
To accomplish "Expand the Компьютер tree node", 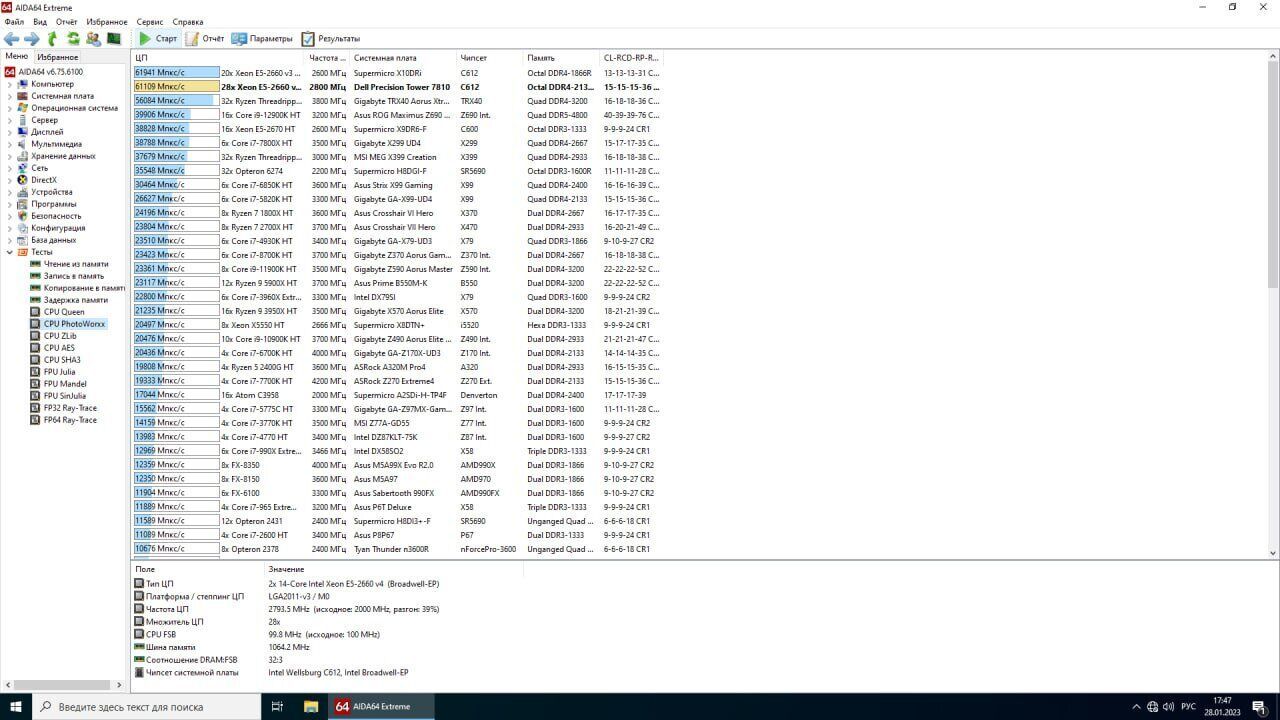I will (x=10, y=84).
